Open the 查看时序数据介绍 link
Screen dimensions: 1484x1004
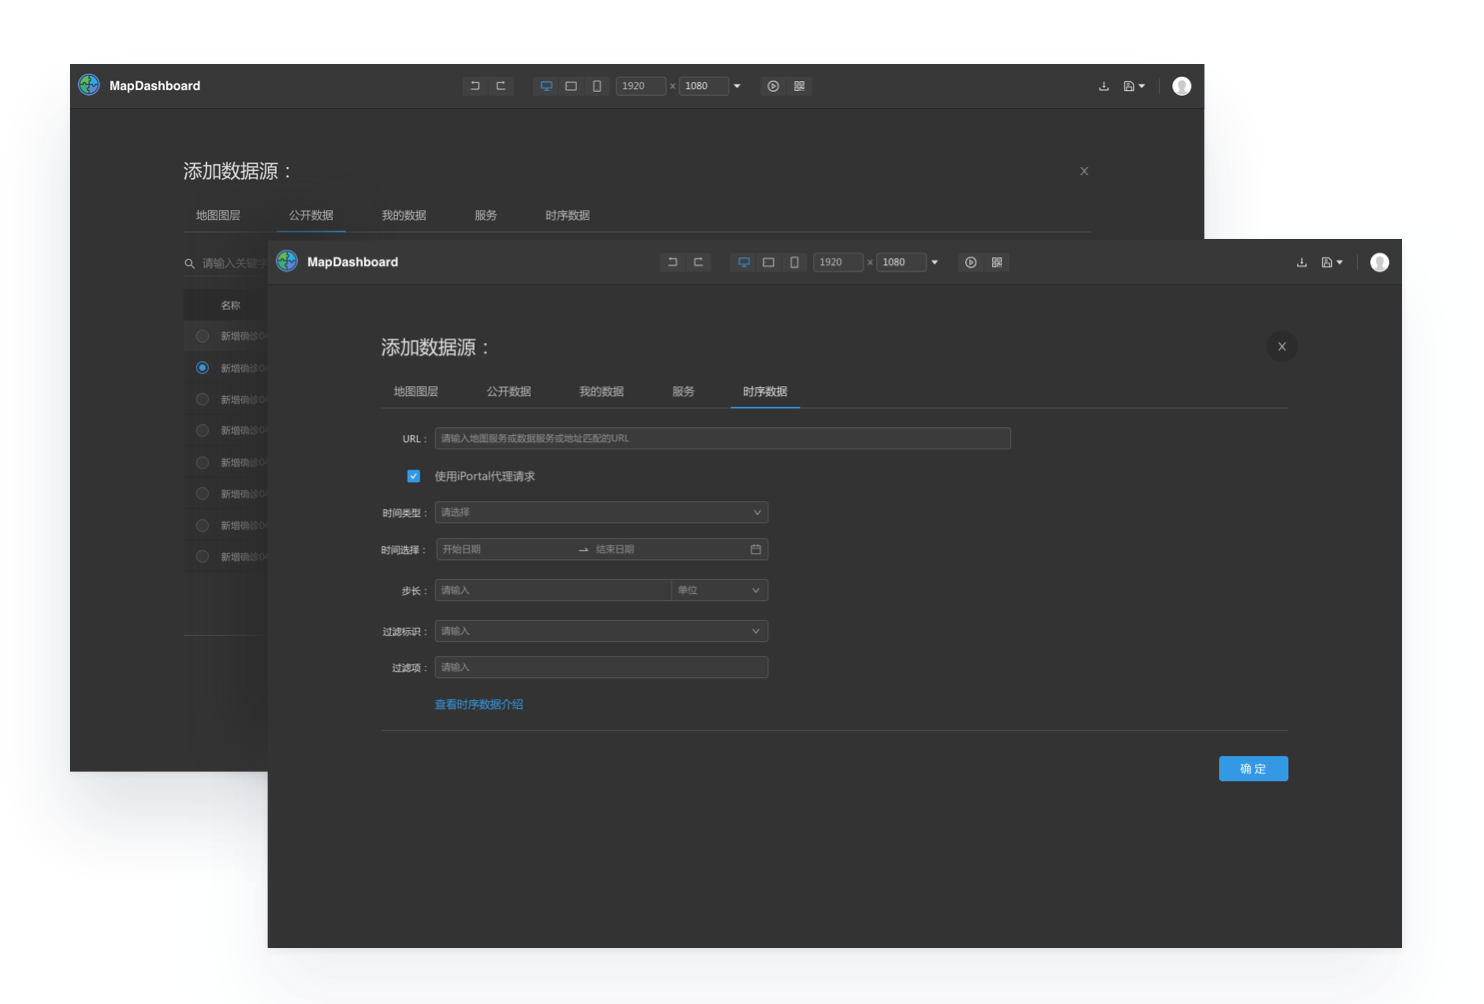[479, 704]
